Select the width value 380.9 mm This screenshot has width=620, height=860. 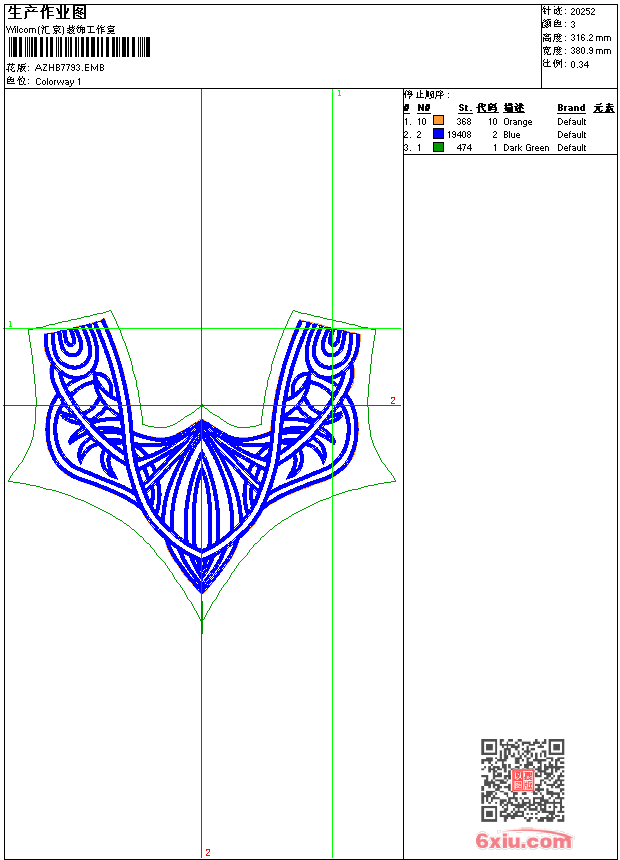tap(590, 51)
